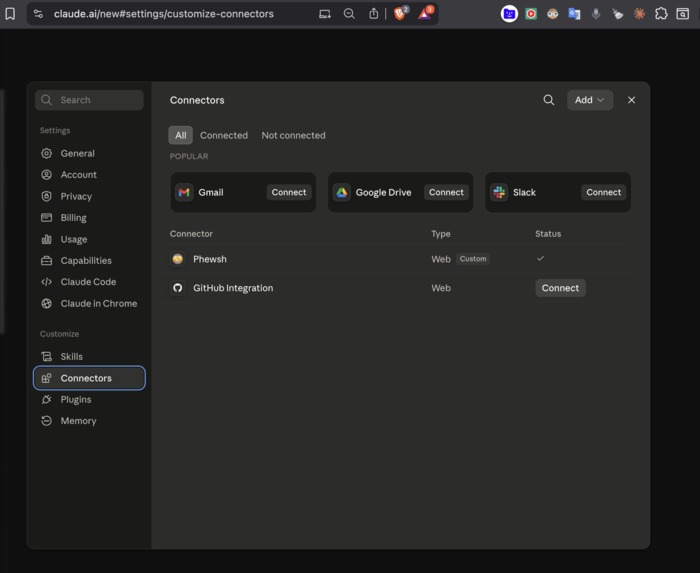The image size is (700, 573).
Task: Click the Status column header
Action: (x=548, y=234)
